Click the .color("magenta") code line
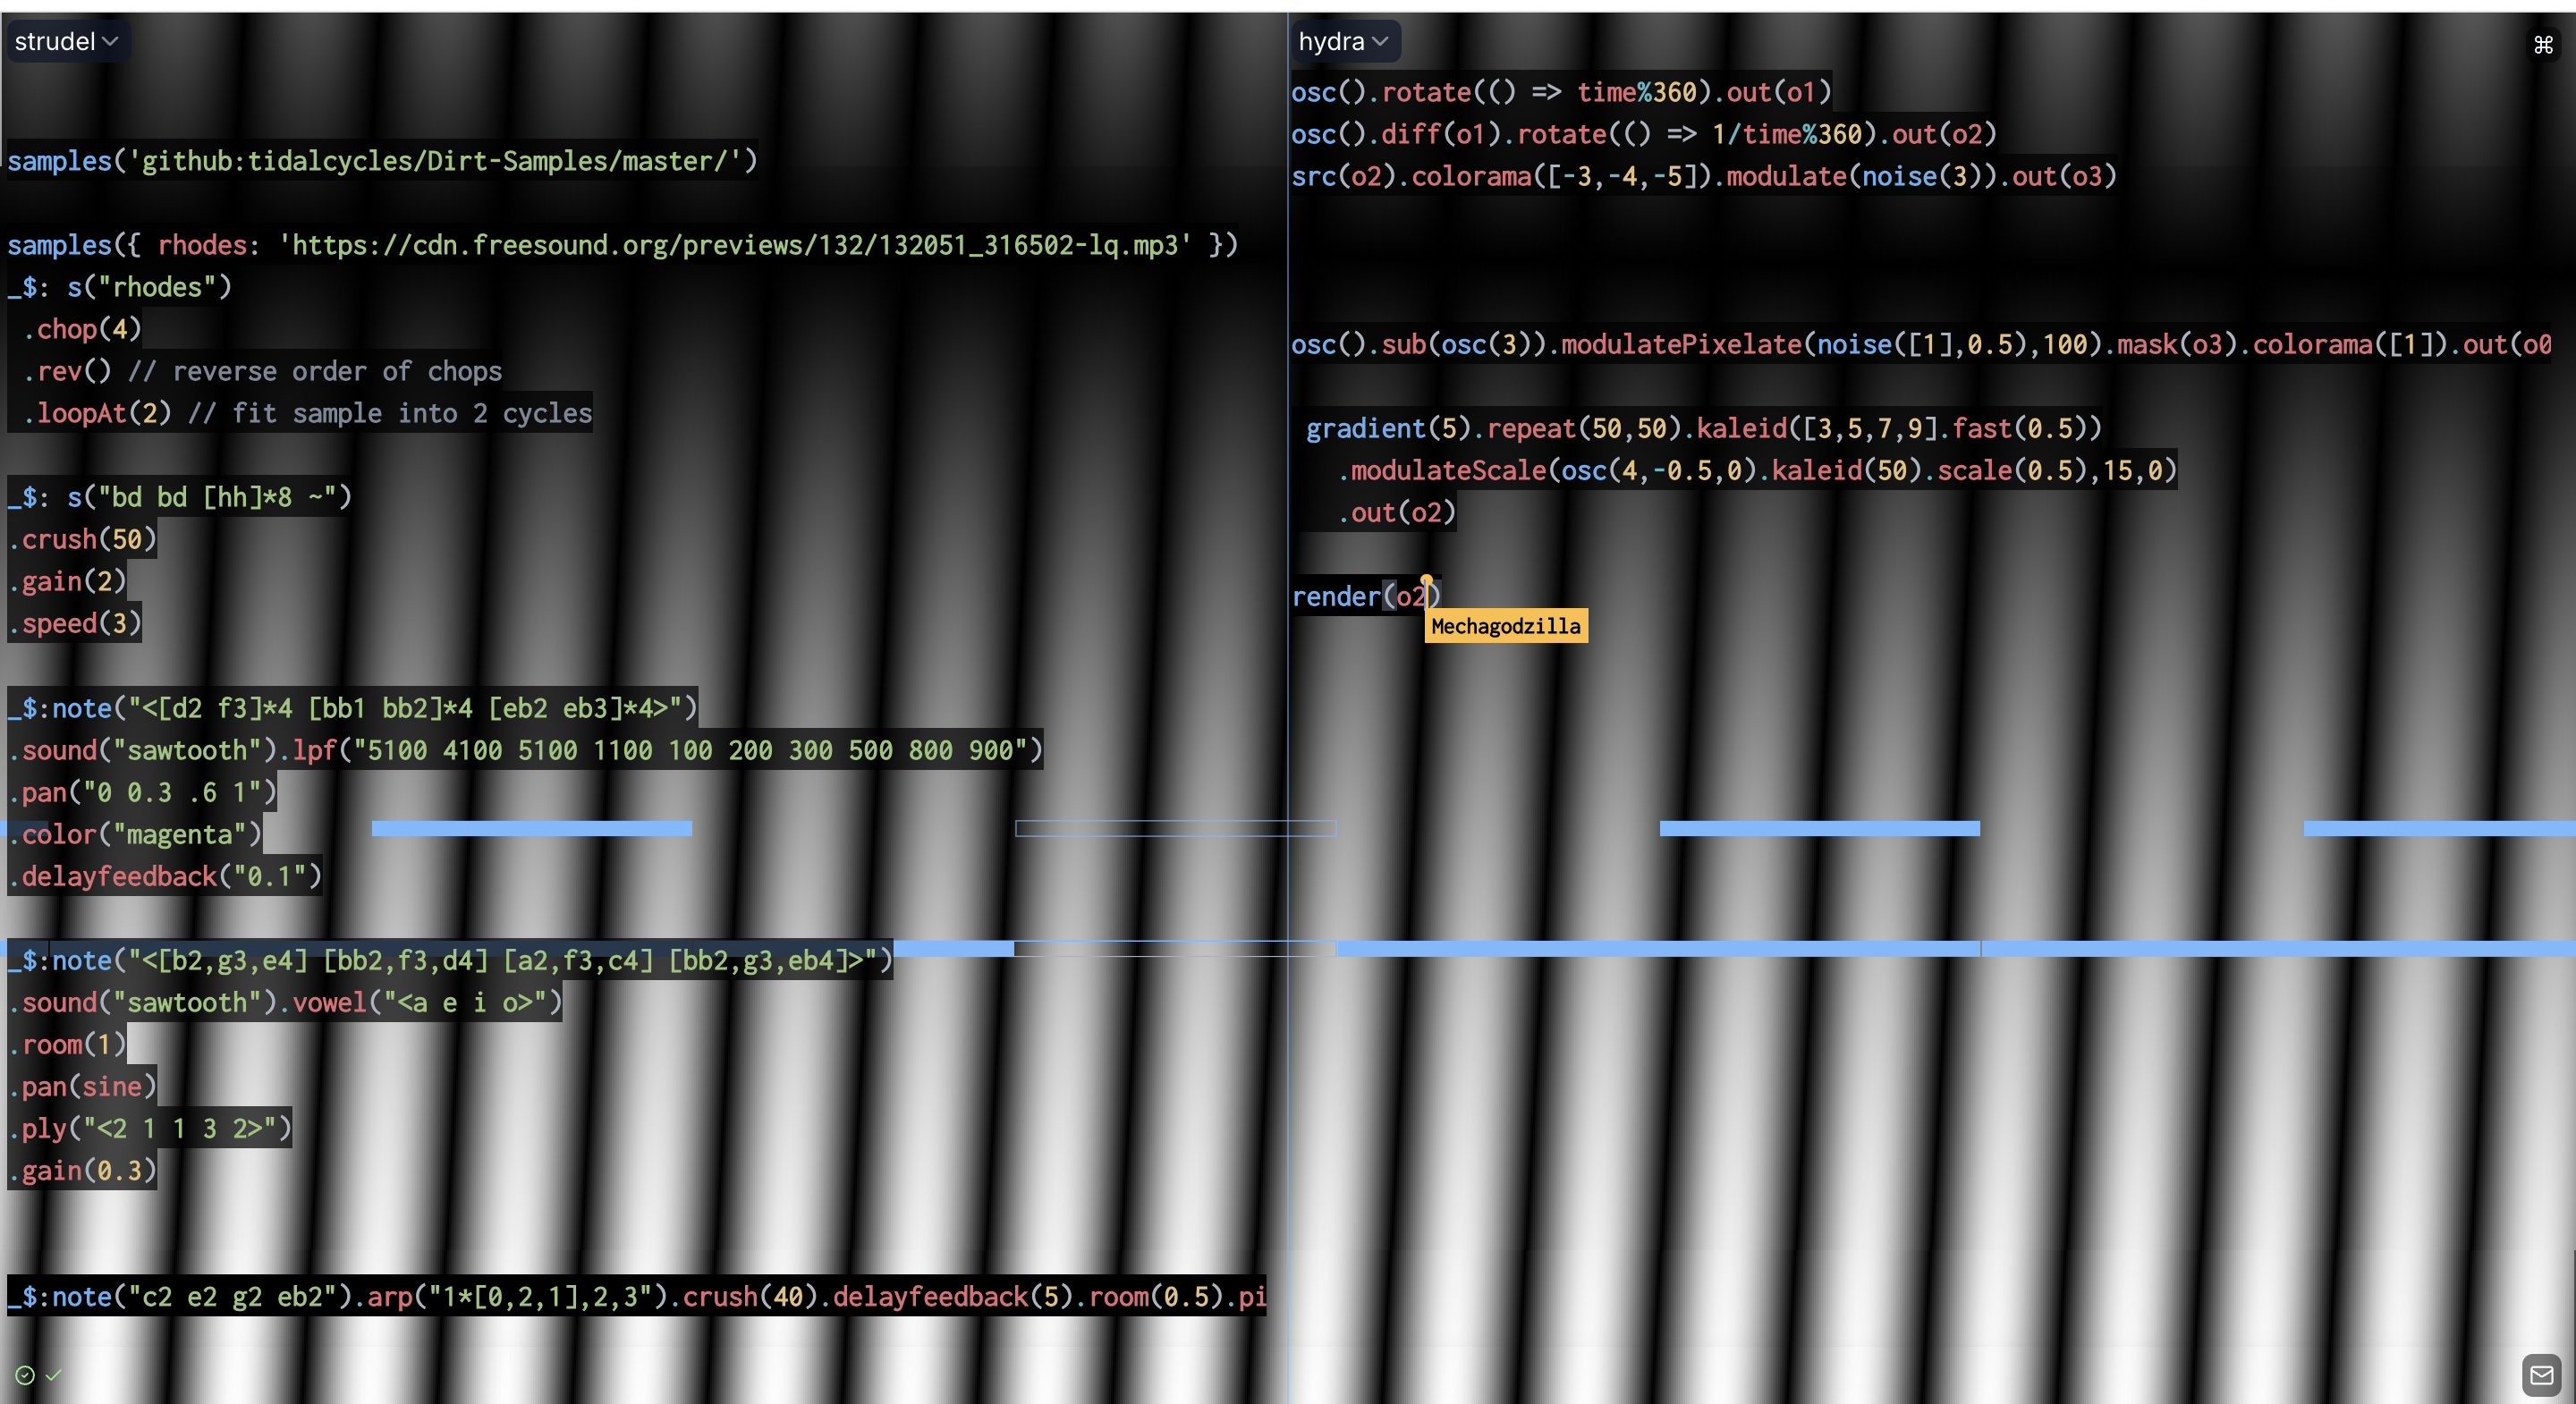The height and width of the screenshot is (1404, 2576). pyautogui.click(x=140, y=834)
